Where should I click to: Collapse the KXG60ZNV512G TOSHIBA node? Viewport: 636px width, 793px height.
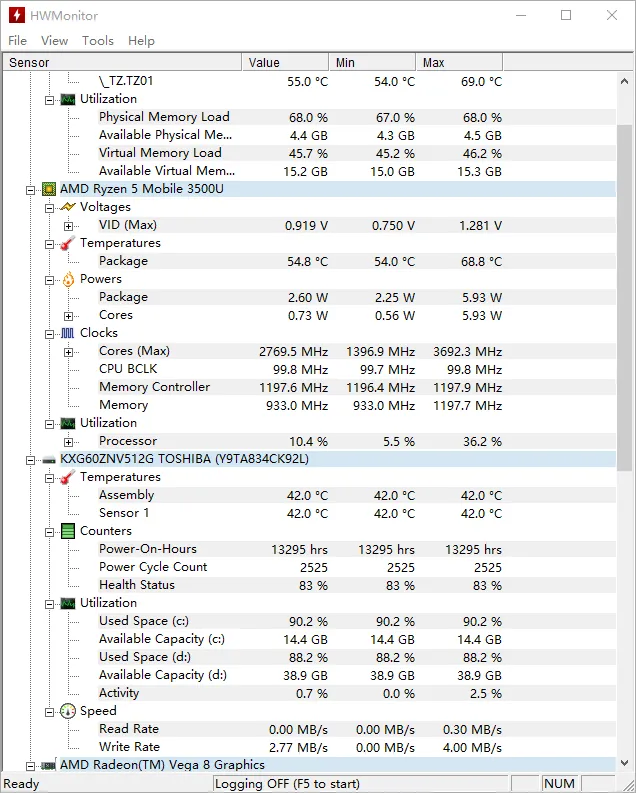coord(30,460)
